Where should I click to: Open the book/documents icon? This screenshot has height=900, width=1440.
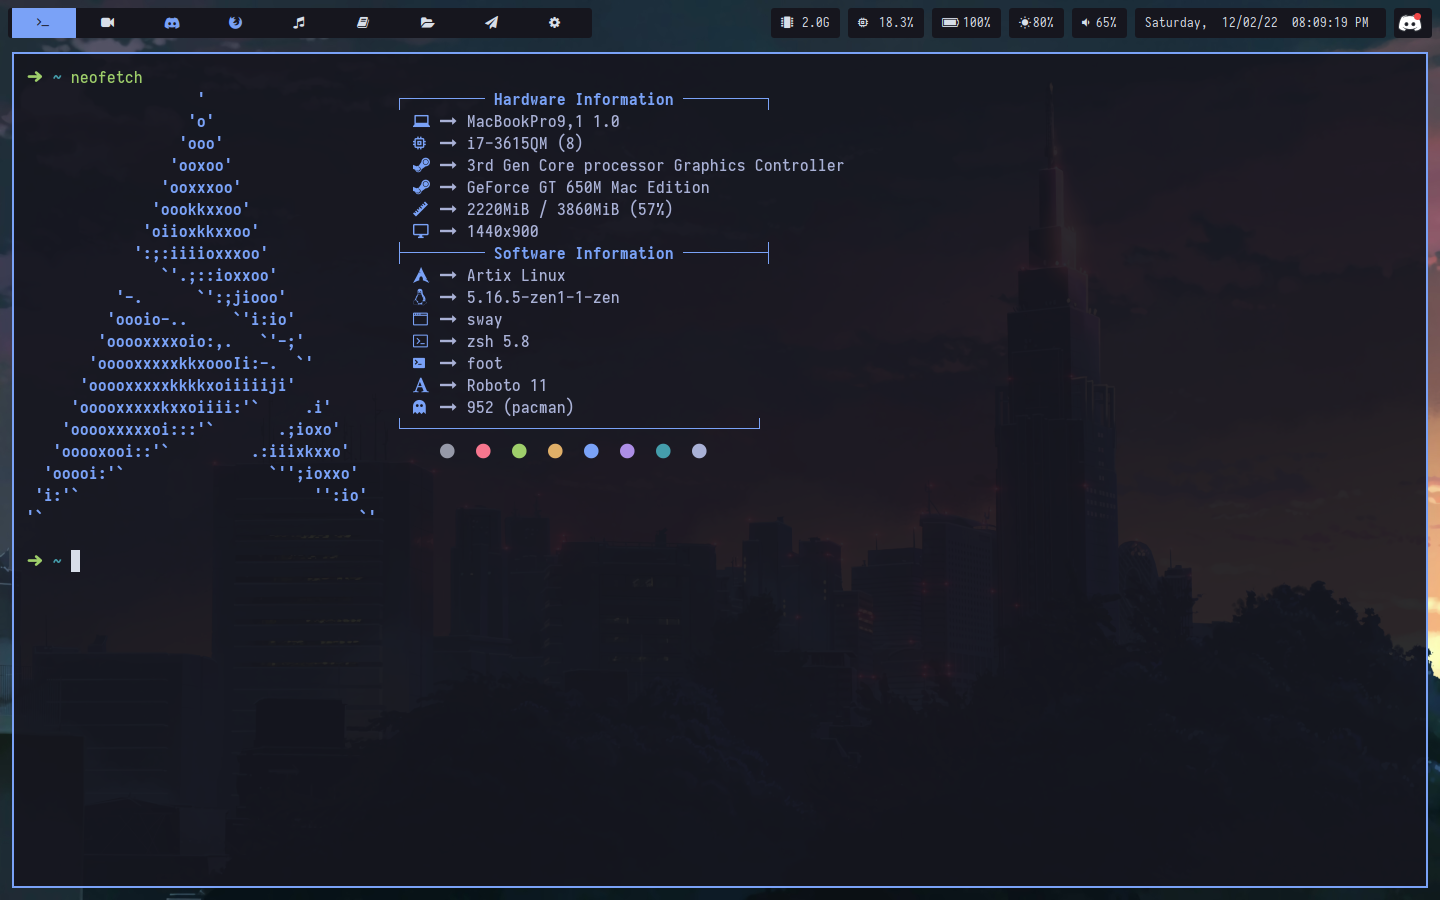pyautogui.click(x=364, y=22)
